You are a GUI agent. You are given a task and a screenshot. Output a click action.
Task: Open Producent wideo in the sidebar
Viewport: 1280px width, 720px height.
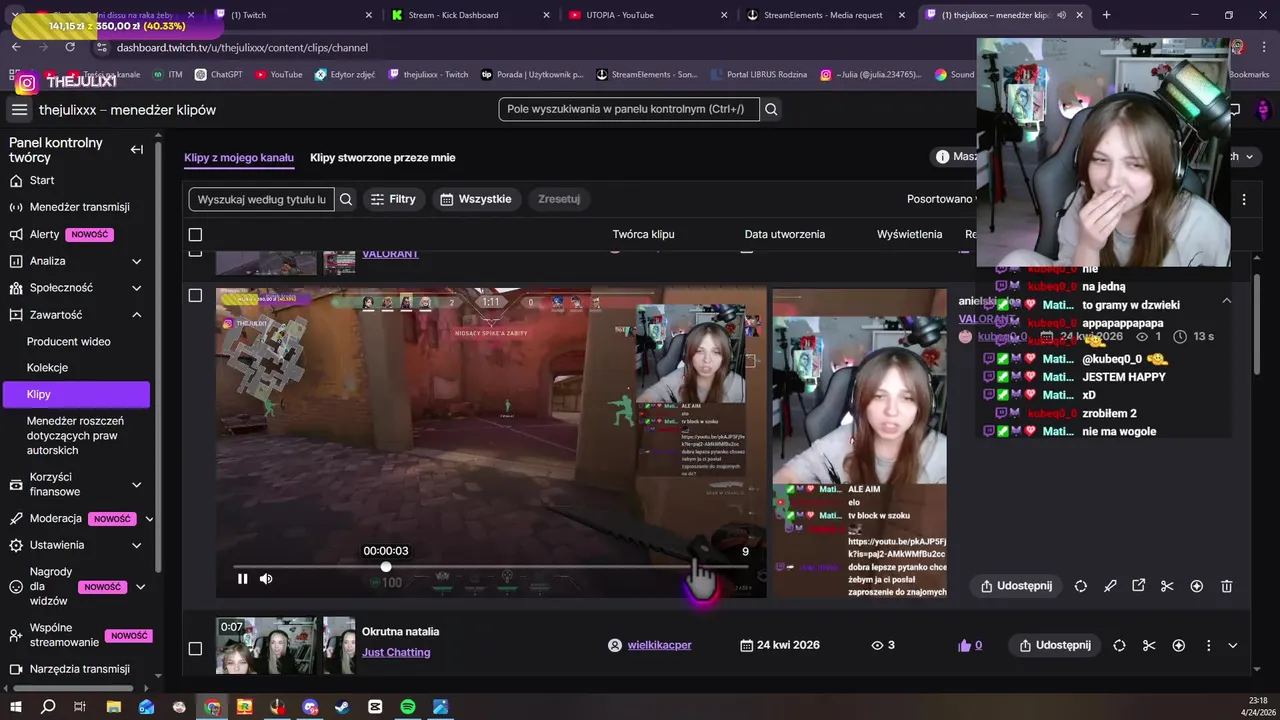69,342
